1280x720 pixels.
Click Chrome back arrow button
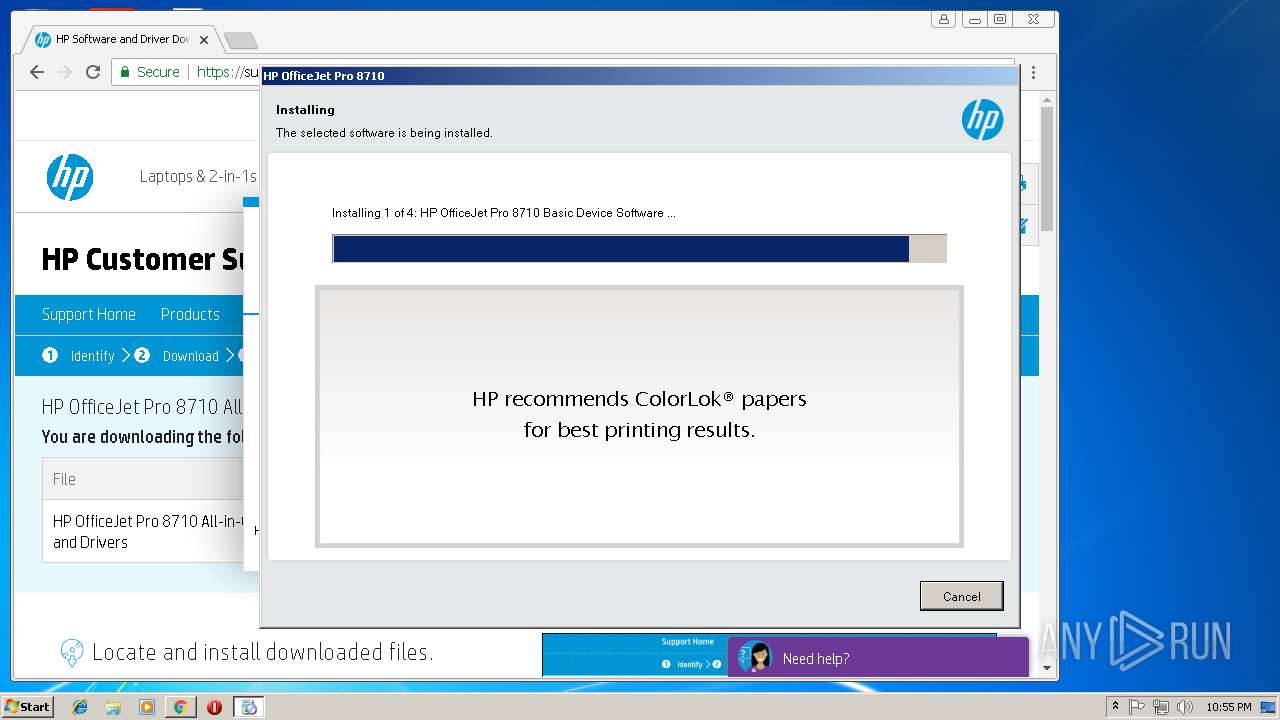point(37,72)
